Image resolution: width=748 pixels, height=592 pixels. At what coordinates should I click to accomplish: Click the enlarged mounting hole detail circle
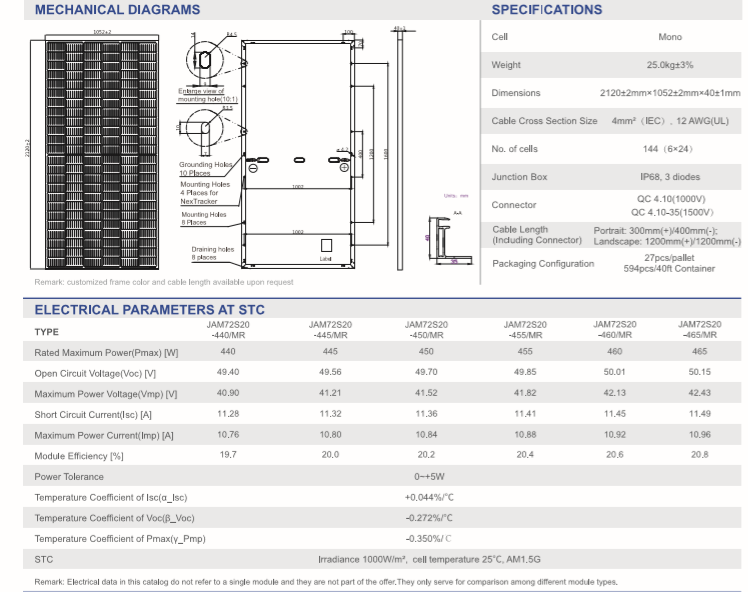(x=205, y=60)
